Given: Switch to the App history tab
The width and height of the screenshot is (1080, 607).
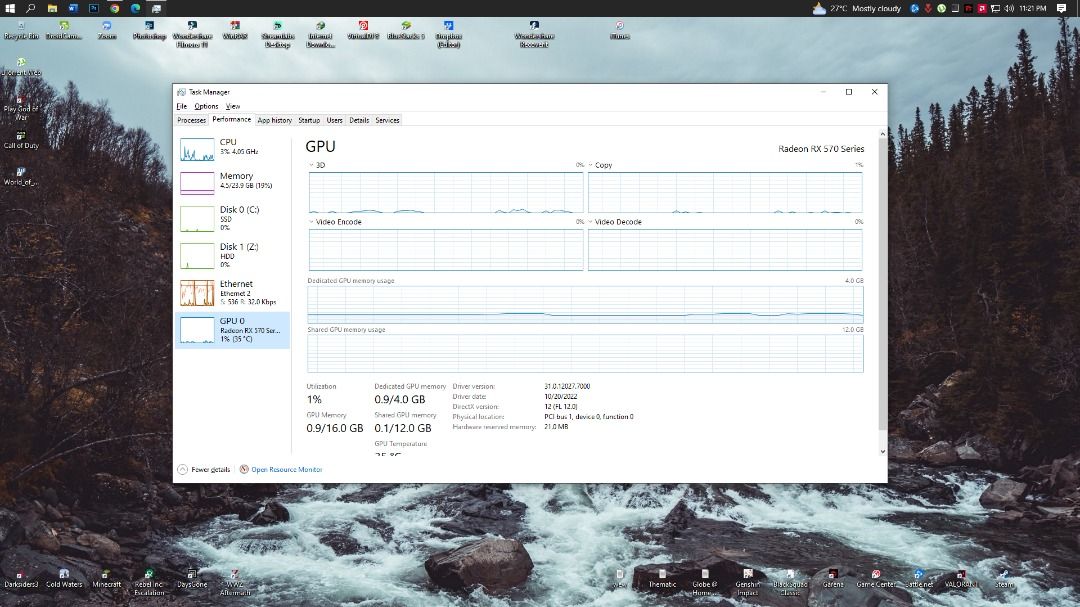Looking at the screenshot, I should pyautogui.click(x=274, y=120).
